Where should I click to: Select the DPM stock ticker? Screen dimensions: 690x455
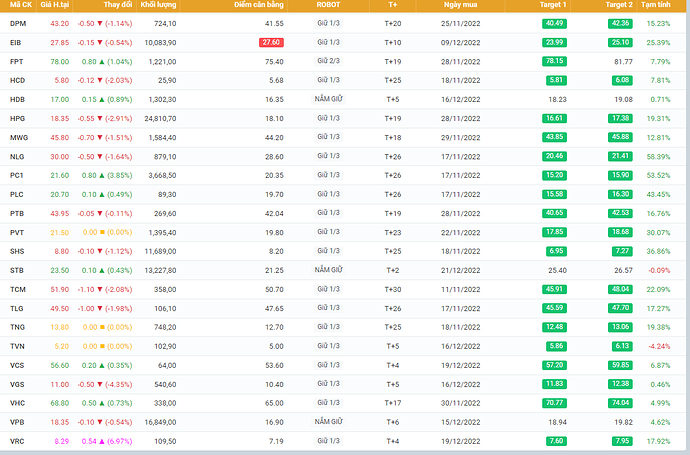[18, 24]
